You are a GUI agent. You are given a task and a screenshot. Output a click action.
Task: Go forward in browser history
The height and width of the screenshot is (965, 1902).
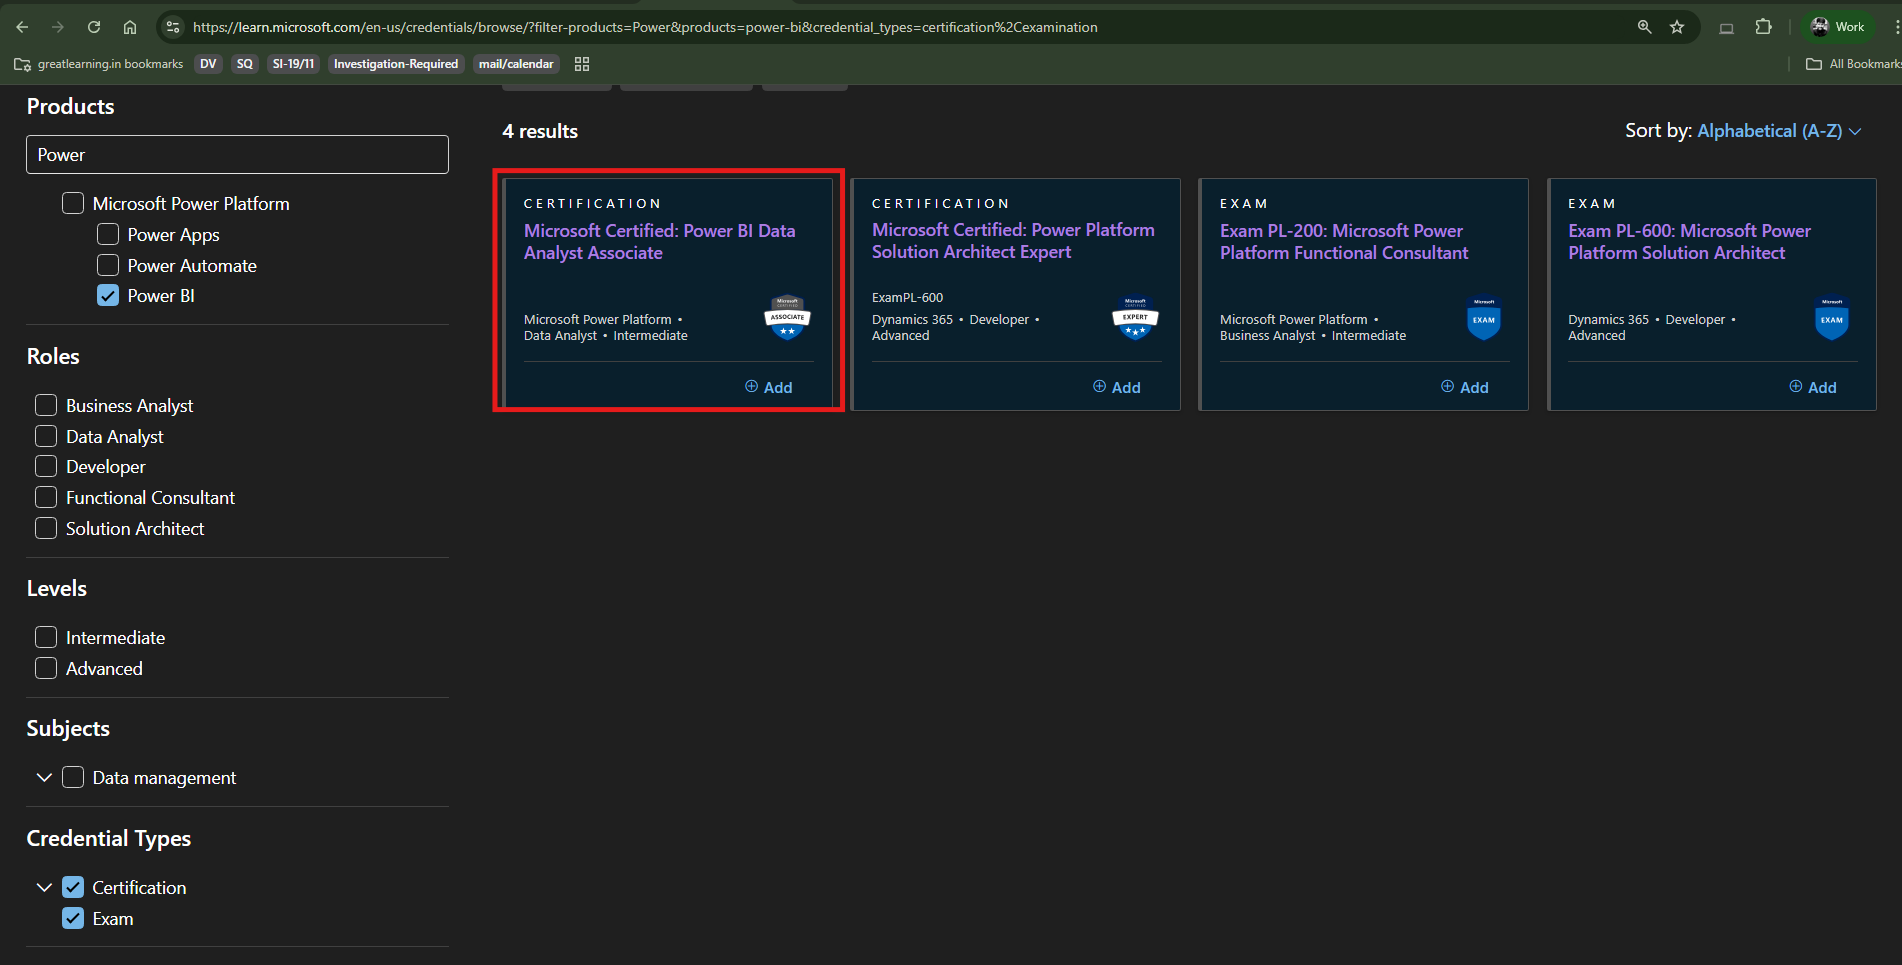58,27
